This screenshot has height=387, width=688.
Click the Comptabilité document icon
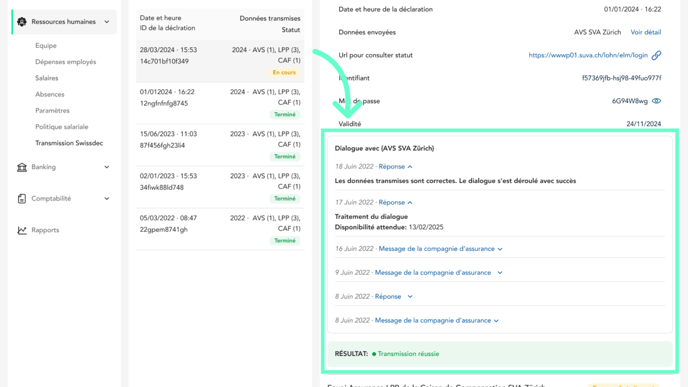pos(22,199)
